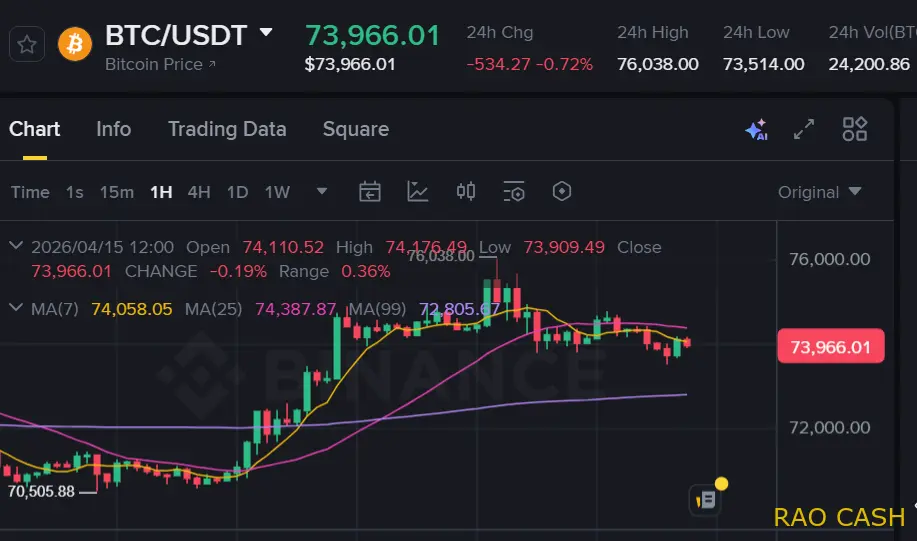Open the BTC/USDT pair selector dropdown arrow
This screenshot has height=541, width=917.
[266, 32]
